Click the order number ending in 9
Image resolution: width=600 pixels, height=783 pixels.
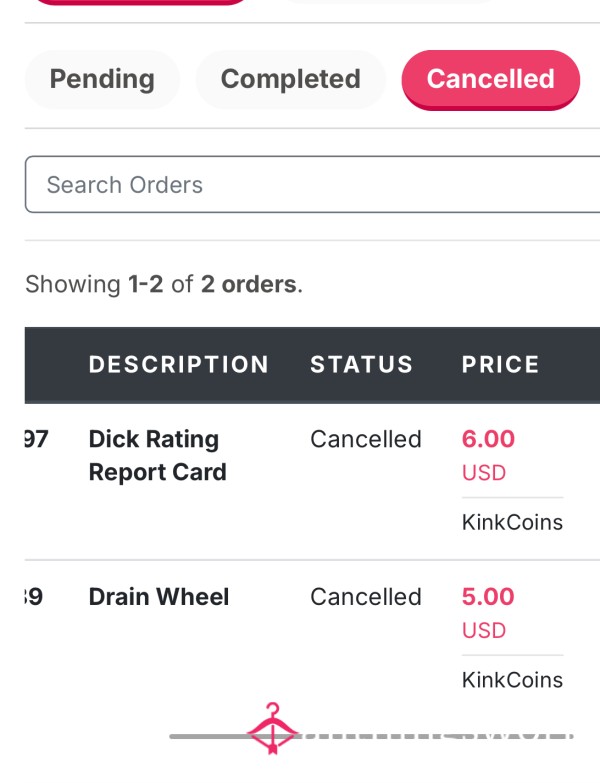[x=34, y=596]
